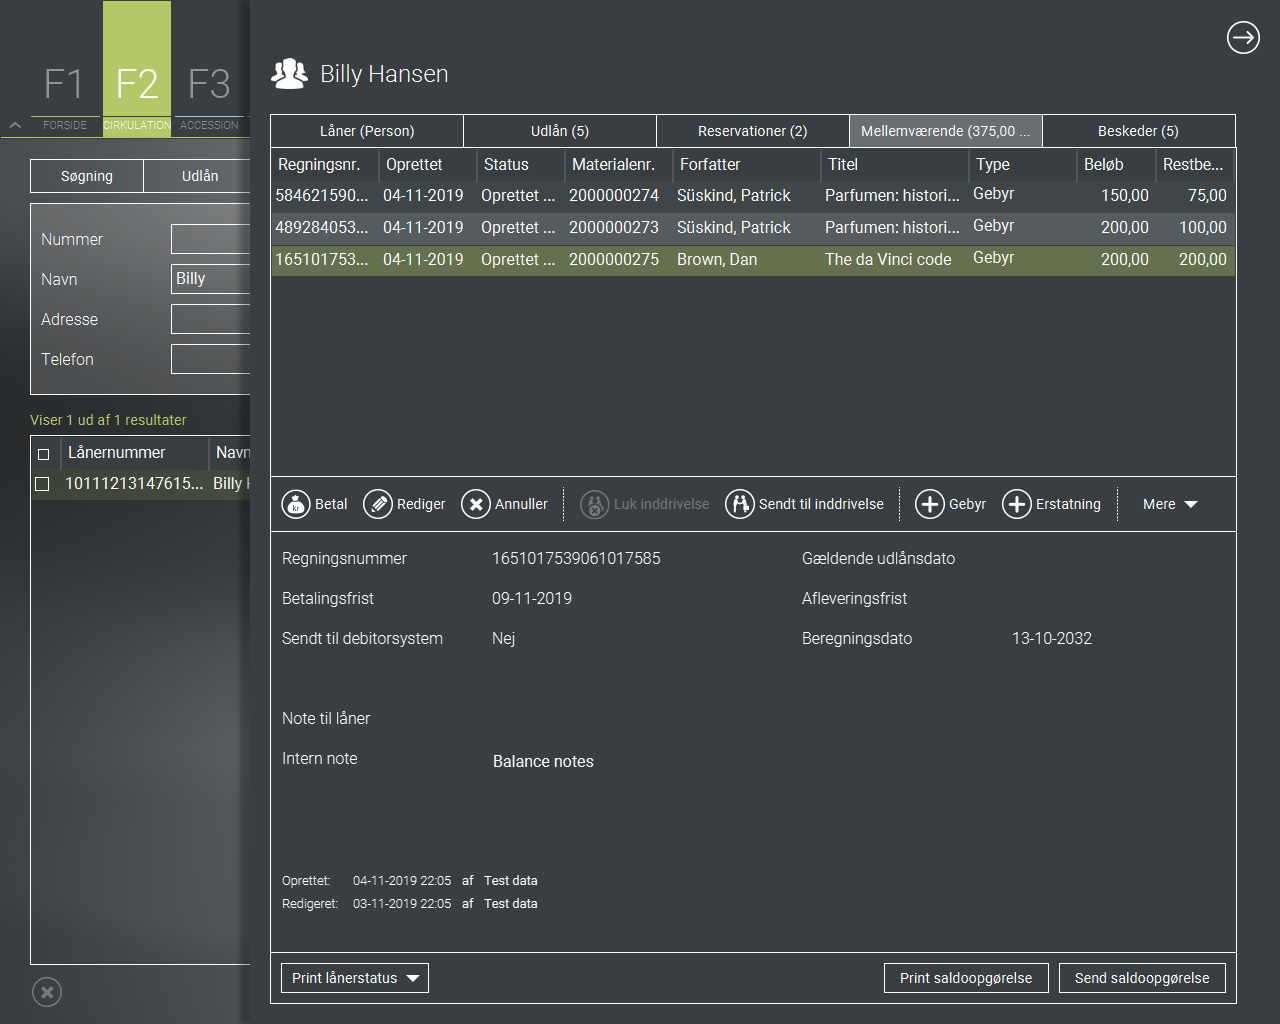The width and height of the screenshot is (1280, 1024).
Task: Click the Betal button label
Action: [331, 504]
